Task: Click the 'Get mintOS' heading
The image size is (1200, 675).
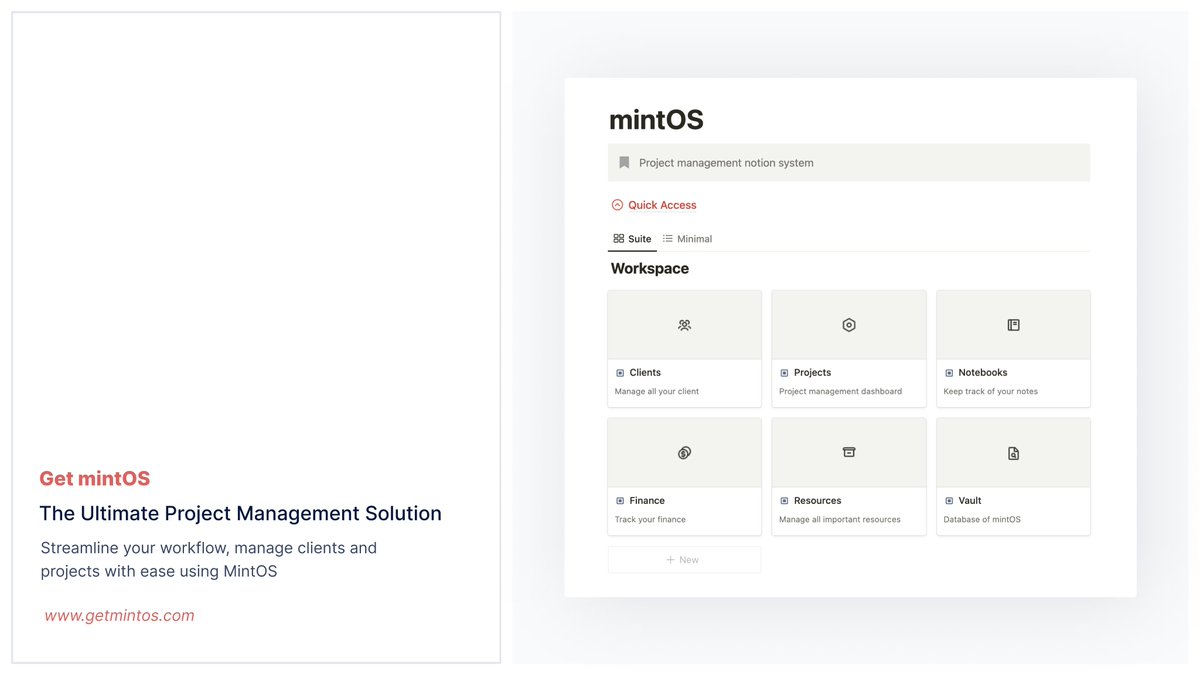Action: click(x=95, y=479)
